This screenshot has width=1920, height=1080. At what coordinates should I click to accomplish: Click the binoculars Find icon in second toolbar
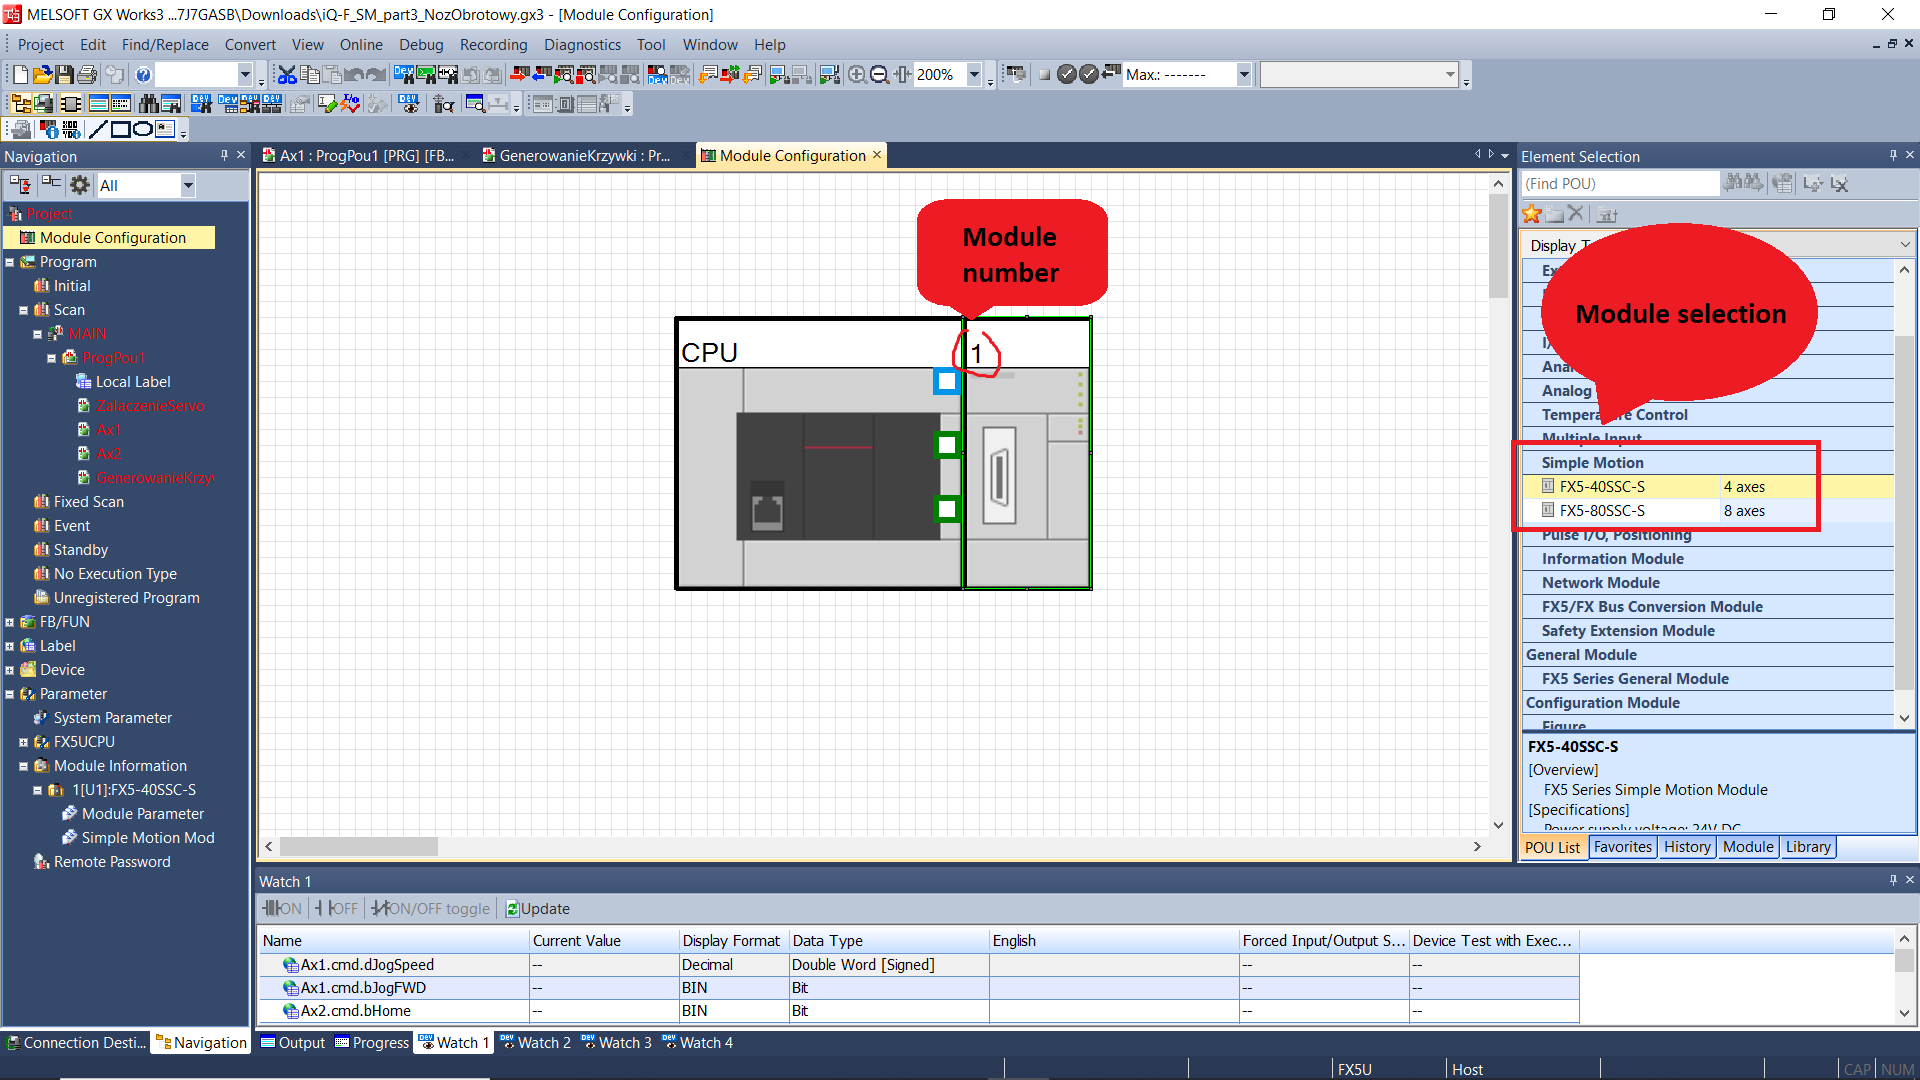click(149, 104)
